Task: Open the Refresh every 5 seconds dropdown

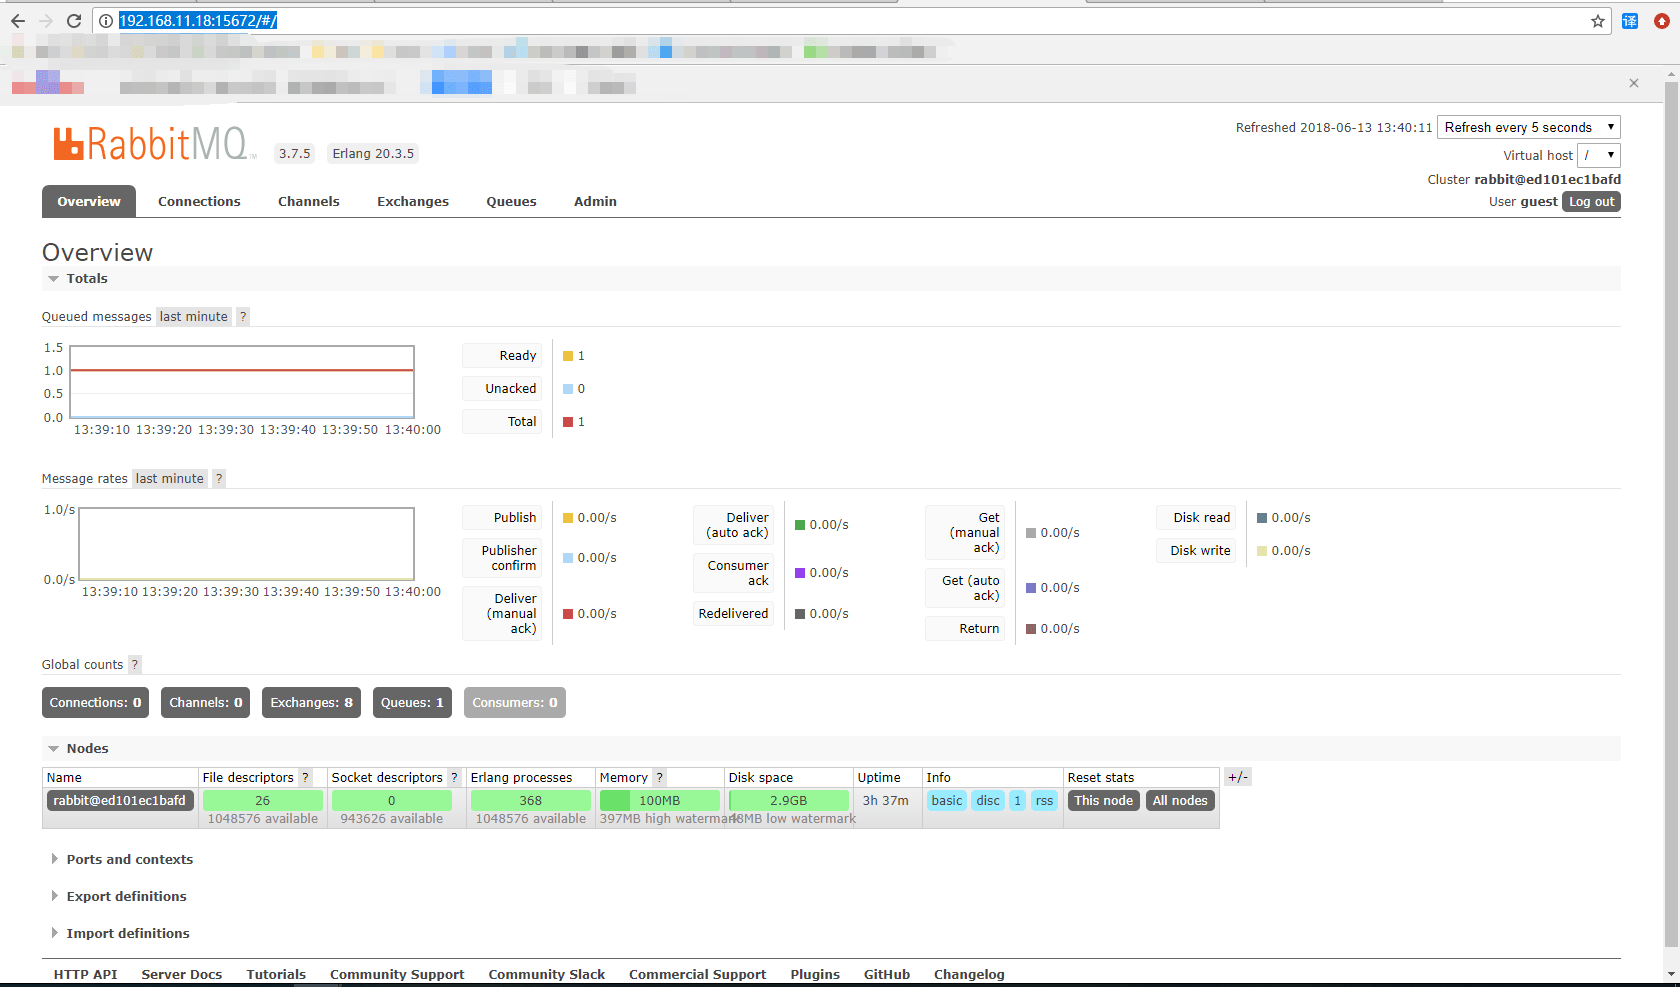Action: tap(1528, 127)
